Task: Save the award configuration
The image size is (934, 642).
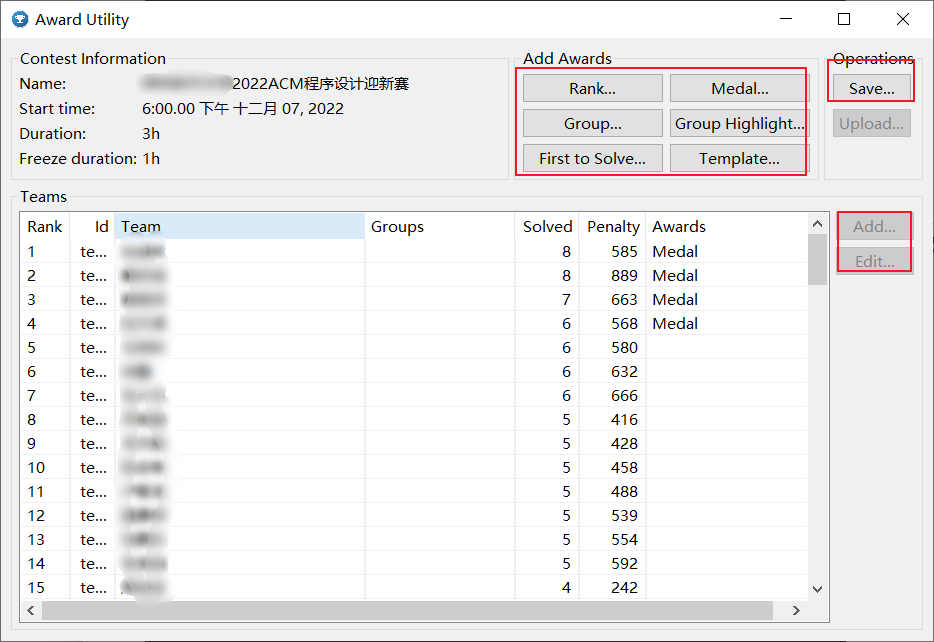Action: [x=869, y=88]
